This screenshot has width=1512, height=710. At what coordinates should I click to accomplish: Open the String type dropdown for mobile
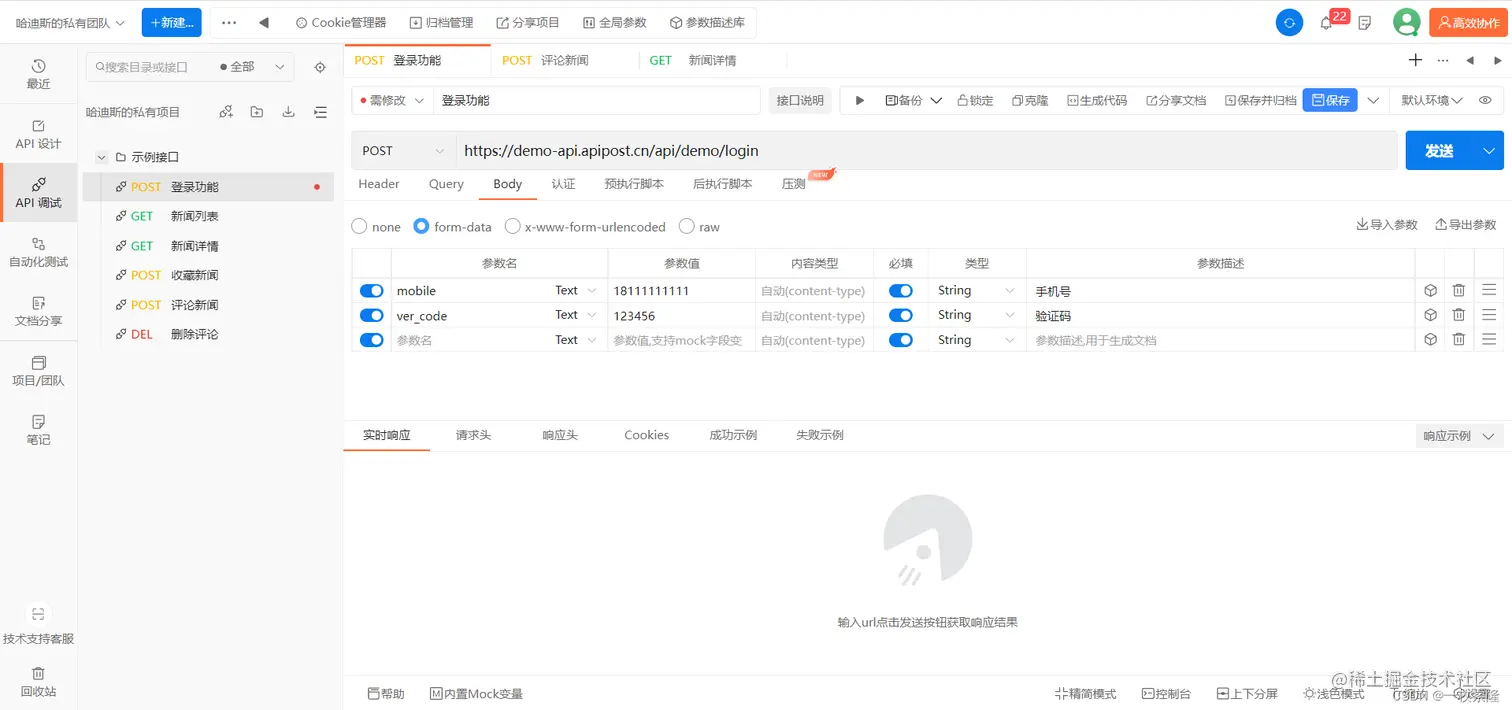point(977,290)
